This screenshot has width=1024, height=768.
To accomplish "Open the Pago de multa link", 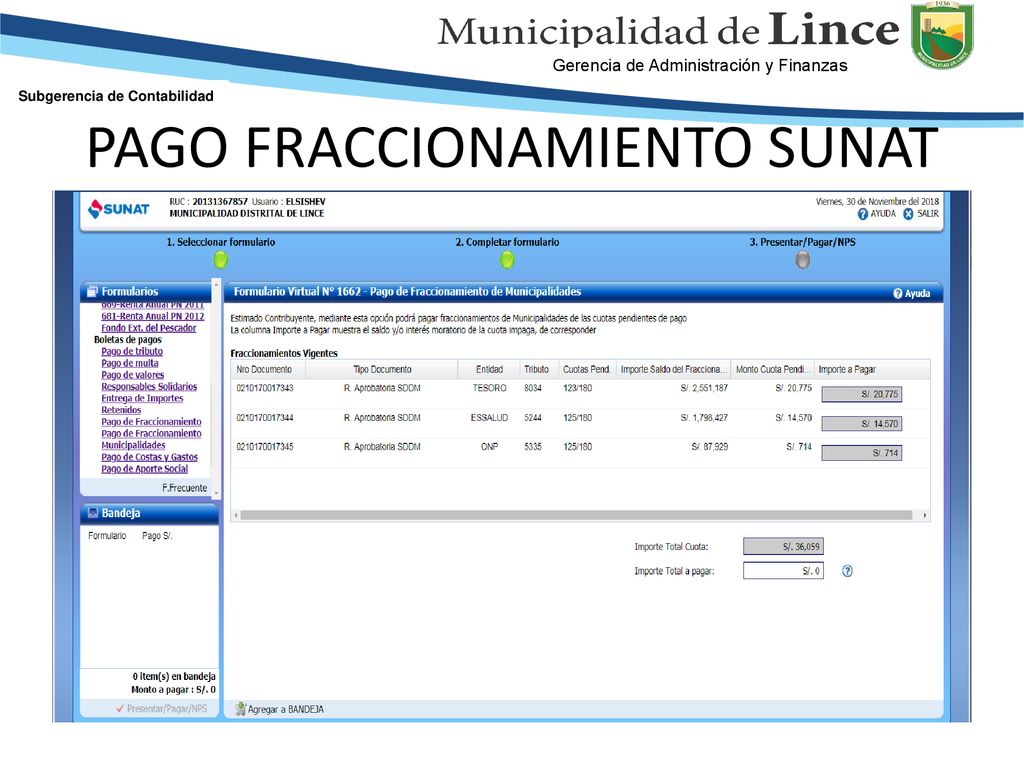I will pos(129,363).
